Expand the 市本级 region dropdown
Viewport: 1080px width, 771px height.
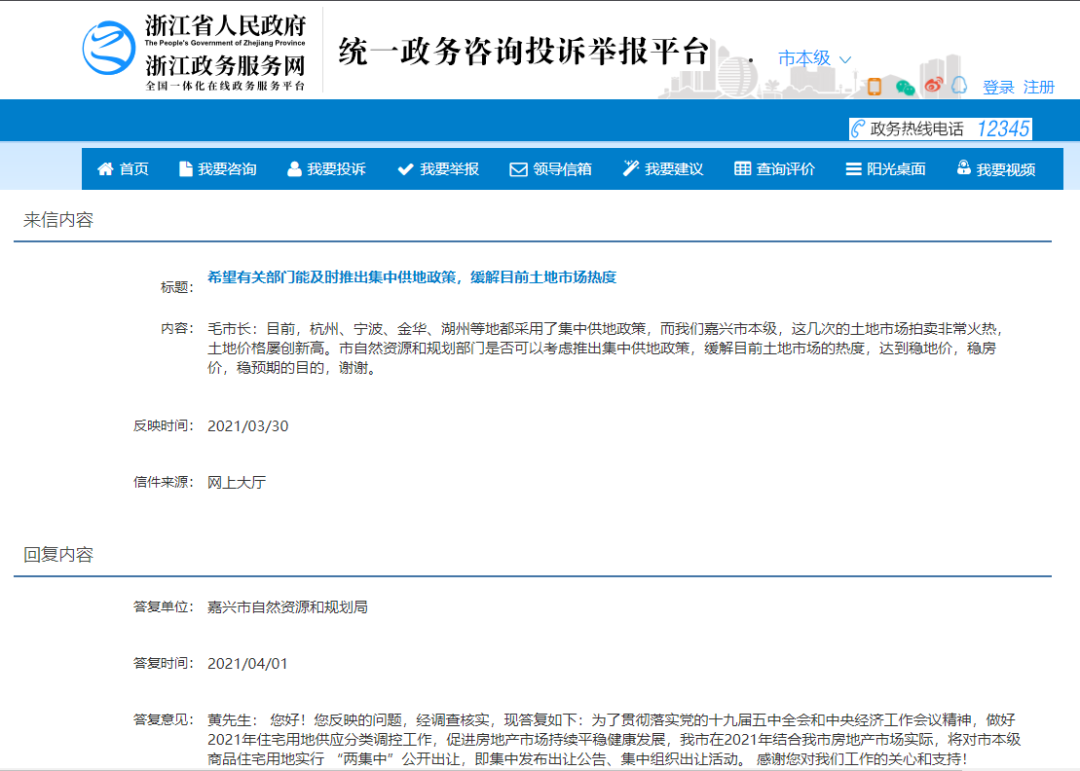tap(805, 59)
